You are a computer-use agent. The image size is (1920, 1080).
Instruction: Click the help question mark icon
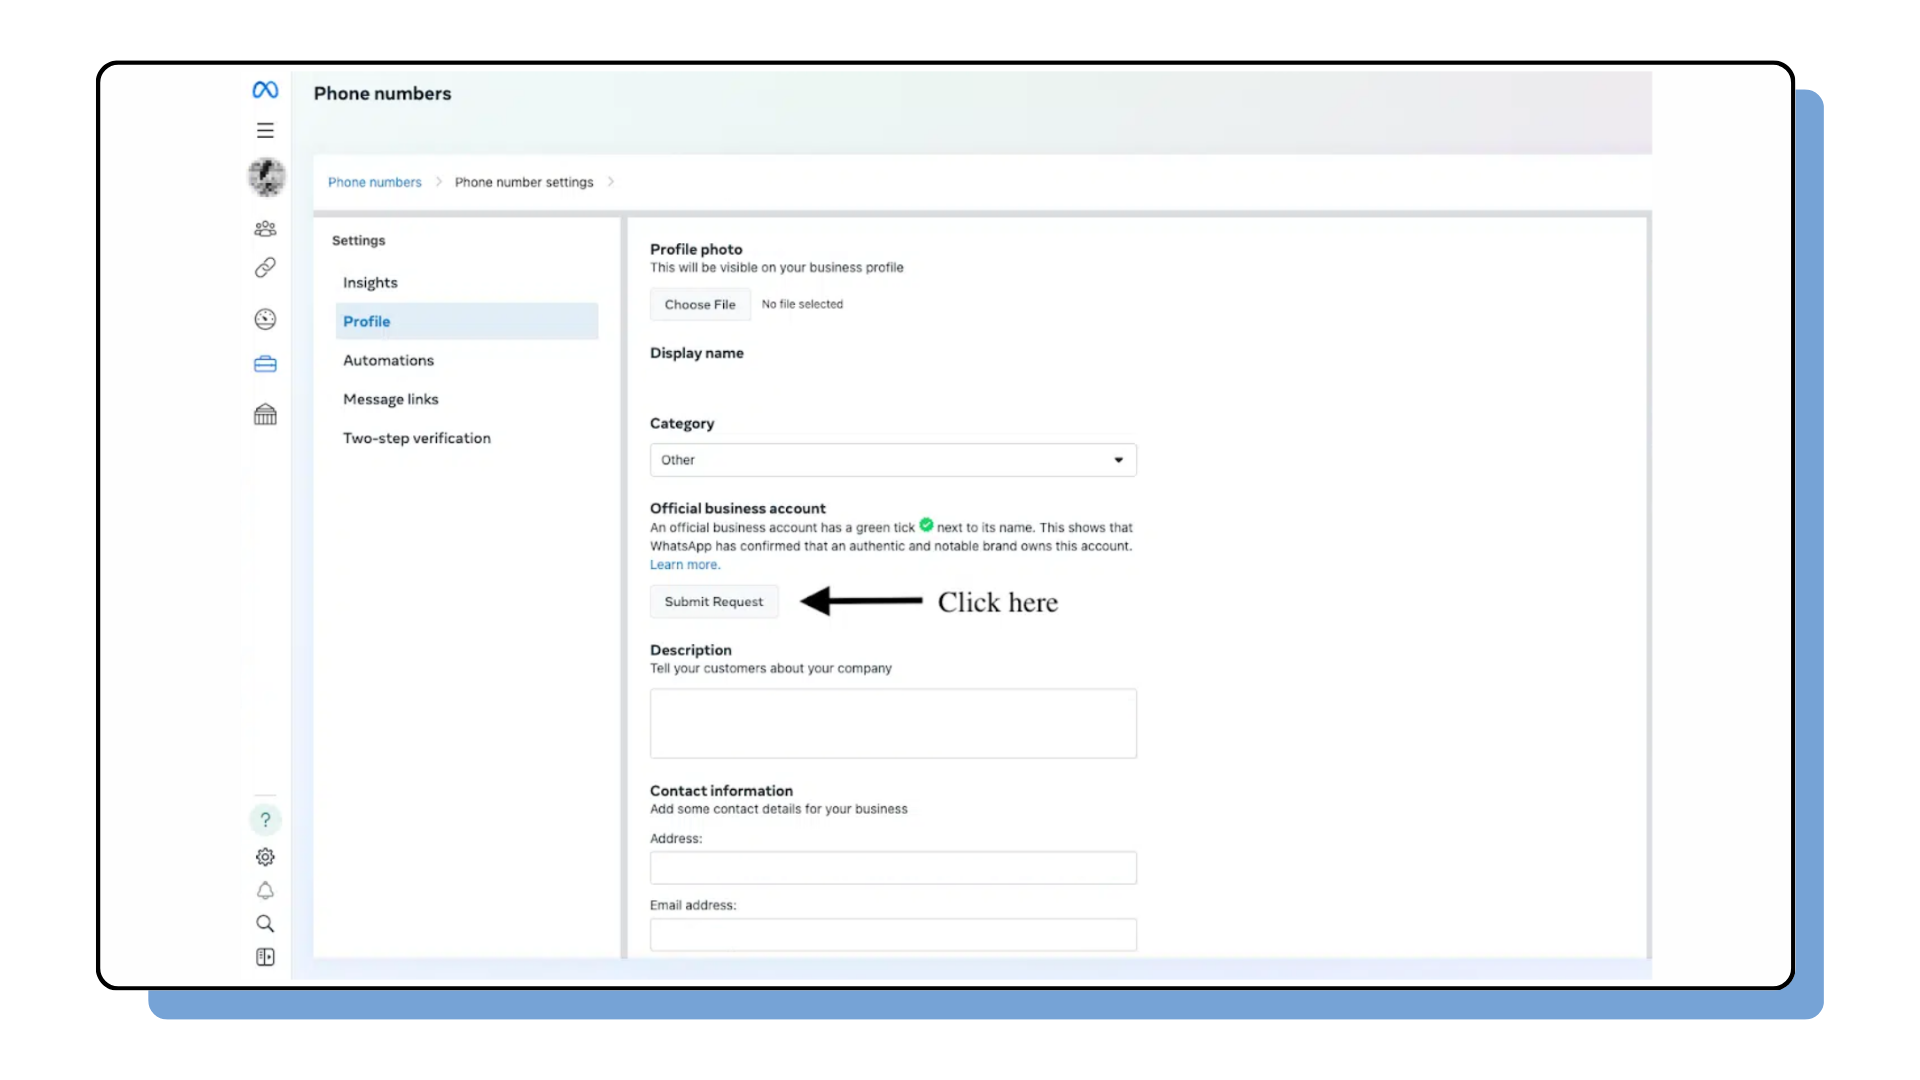[x=265, y=819]
